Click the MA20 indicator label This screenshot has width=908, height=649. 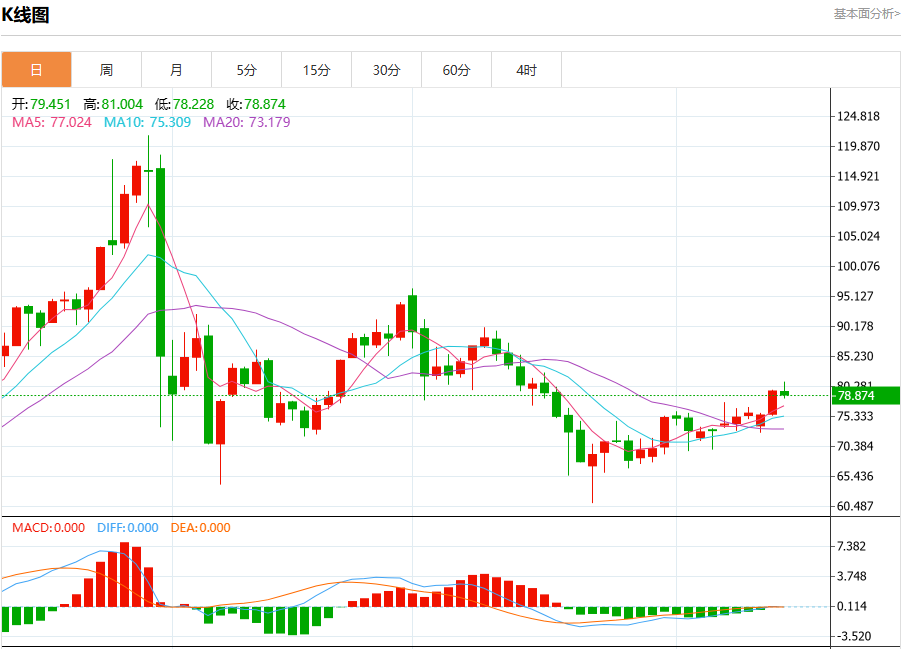[247, 122]
